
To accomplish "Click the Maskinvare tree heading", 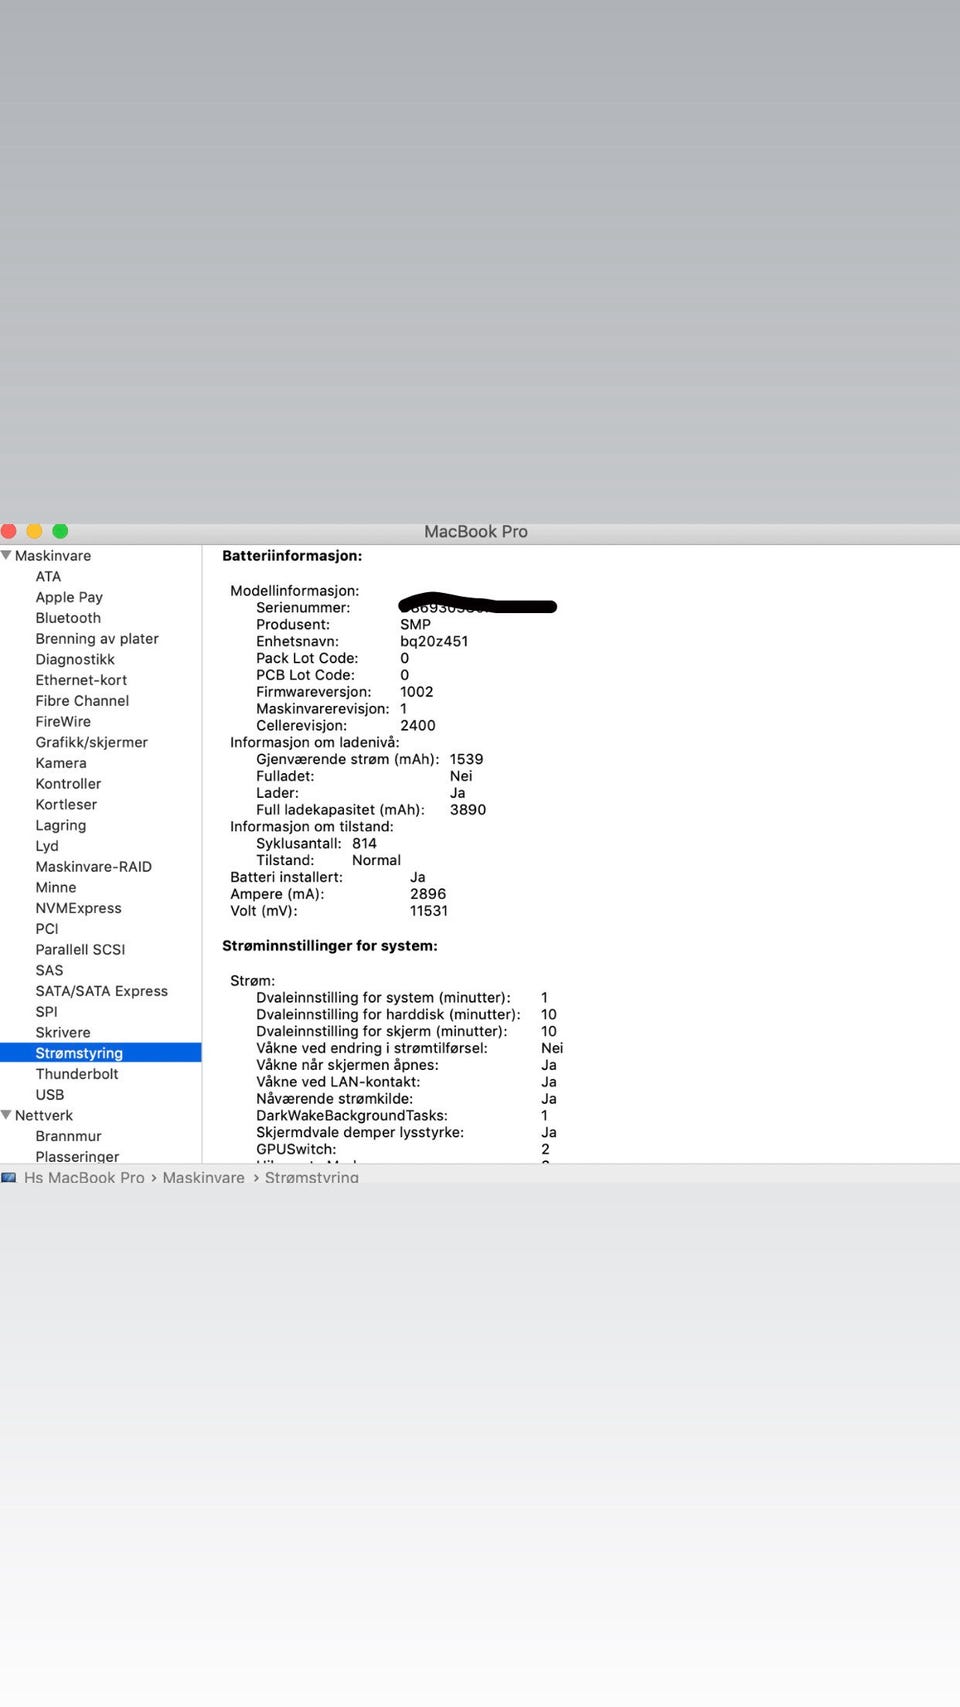I will coord(53,555).
